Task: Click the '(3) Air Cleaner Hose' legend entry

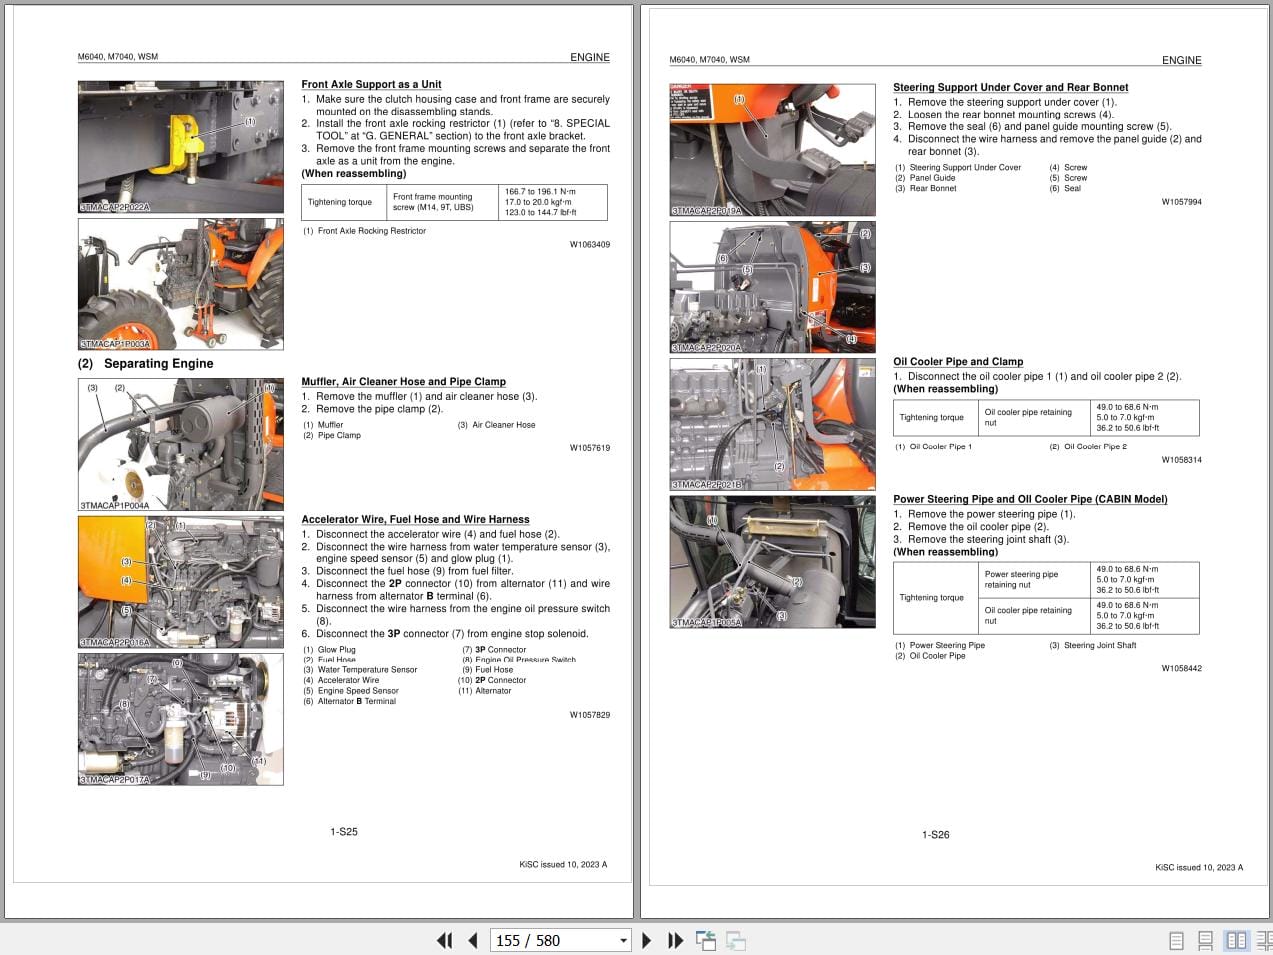Action: [496, 425]
